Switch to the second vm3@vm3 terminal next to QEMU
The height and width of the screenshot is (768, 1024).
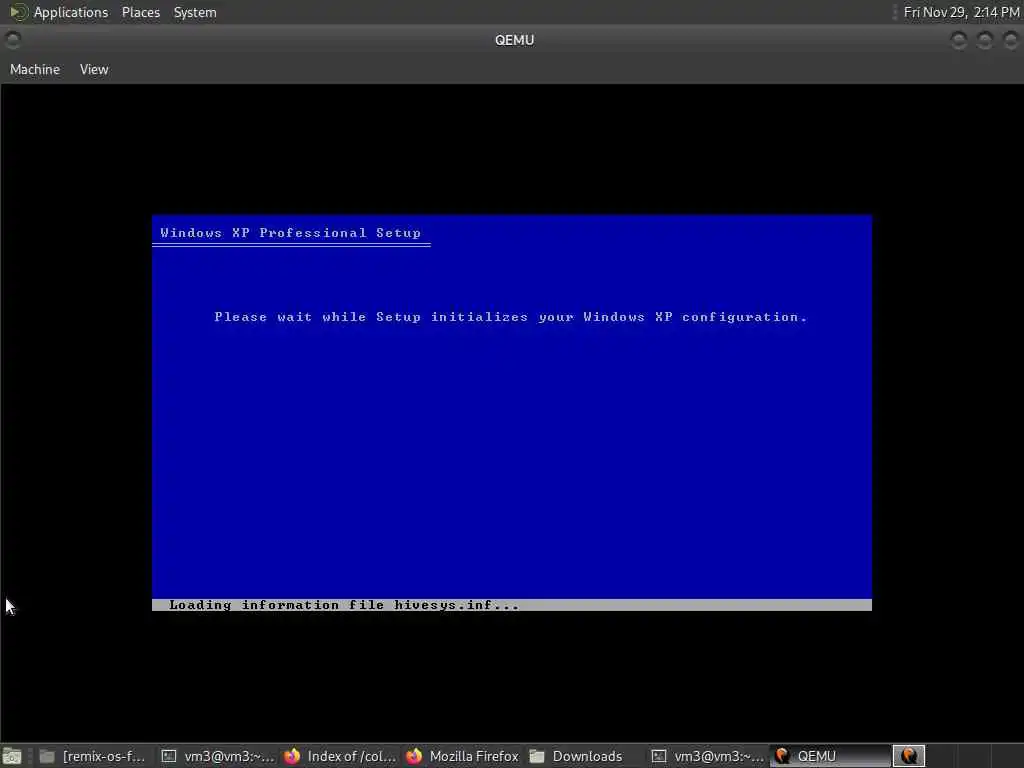click(708, 756)
